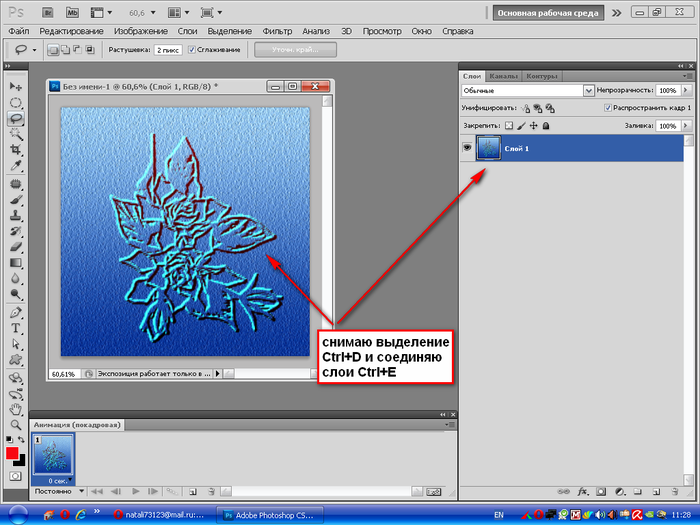Open the Фильтр menu

click(x=277, y=31)
